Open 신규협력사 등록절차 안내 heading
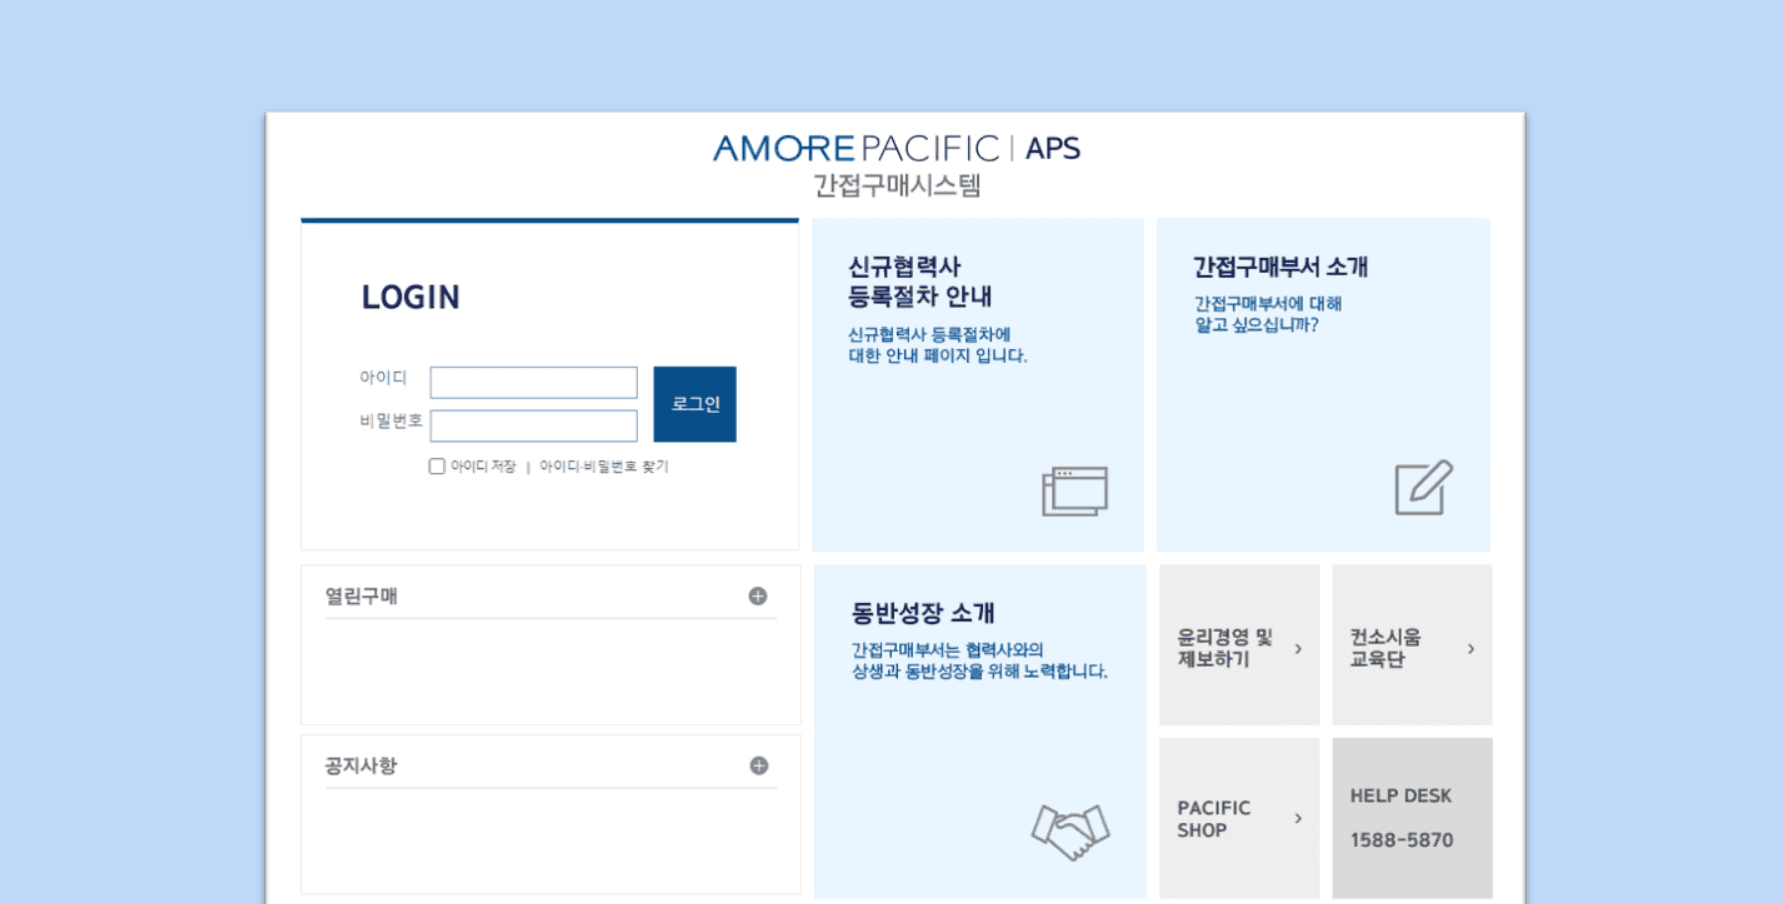Image resolution: width=1783 pixels, height=904 pixels. tap(920, 281)
